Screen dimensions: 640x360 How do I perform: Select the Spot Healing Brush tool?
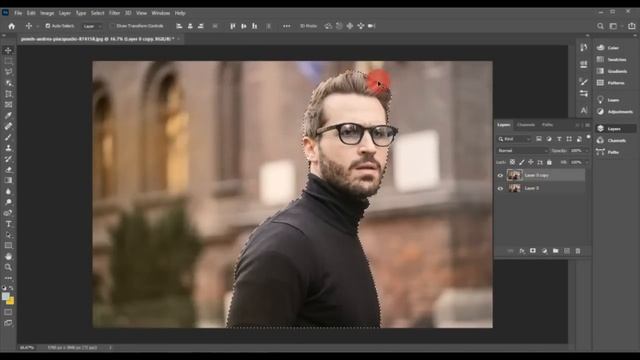click(x=8, y=127)
